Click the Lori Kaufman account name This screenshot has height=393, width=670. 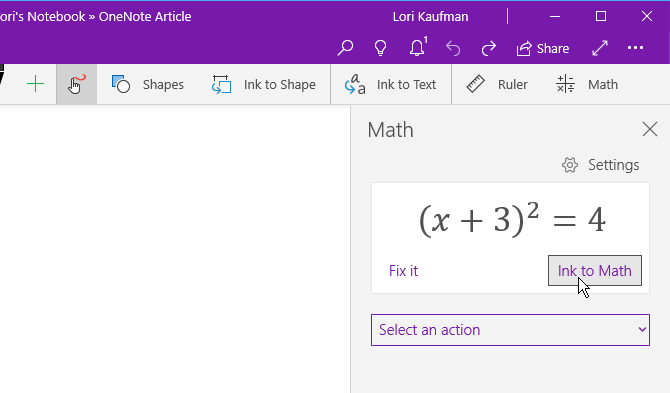(430, 17)
